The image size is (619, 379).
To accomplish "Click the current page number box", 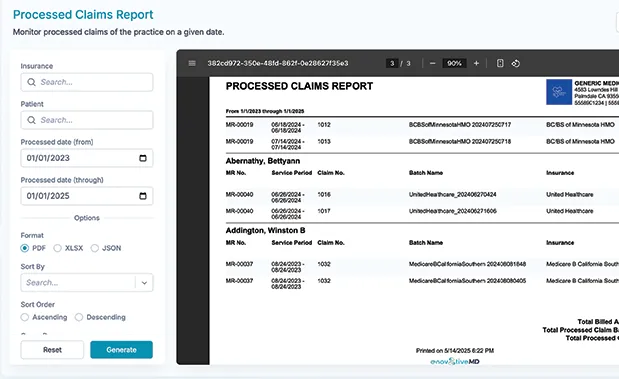I will click(x=392, y=63).
